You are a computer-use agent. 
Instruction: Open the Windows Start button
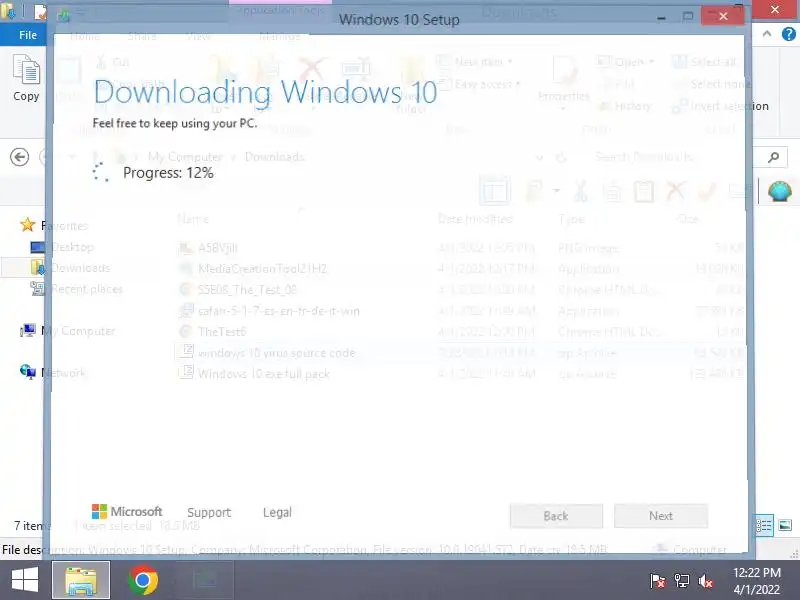point(24,580)
